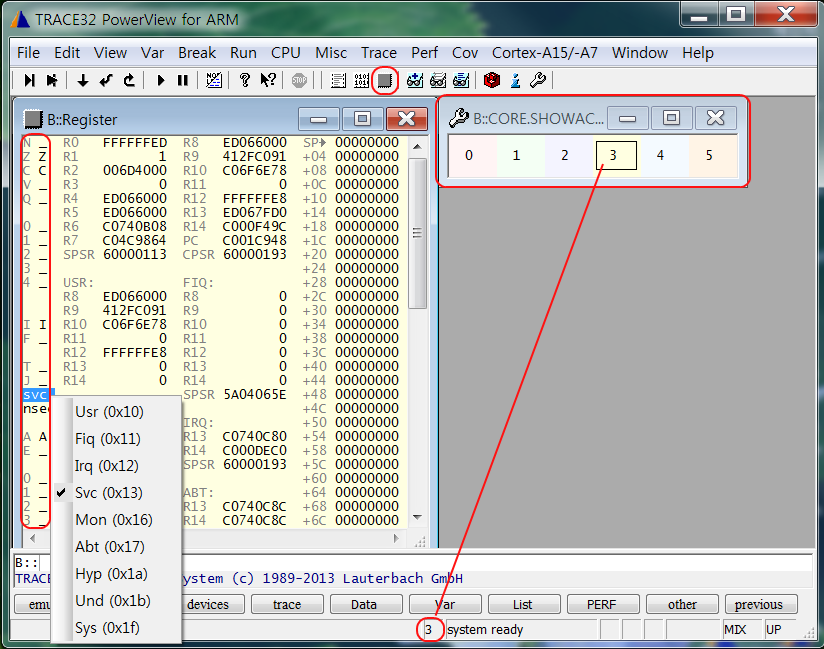
Task: Click the trace button at bottom
Action: [x=286, y=604]
